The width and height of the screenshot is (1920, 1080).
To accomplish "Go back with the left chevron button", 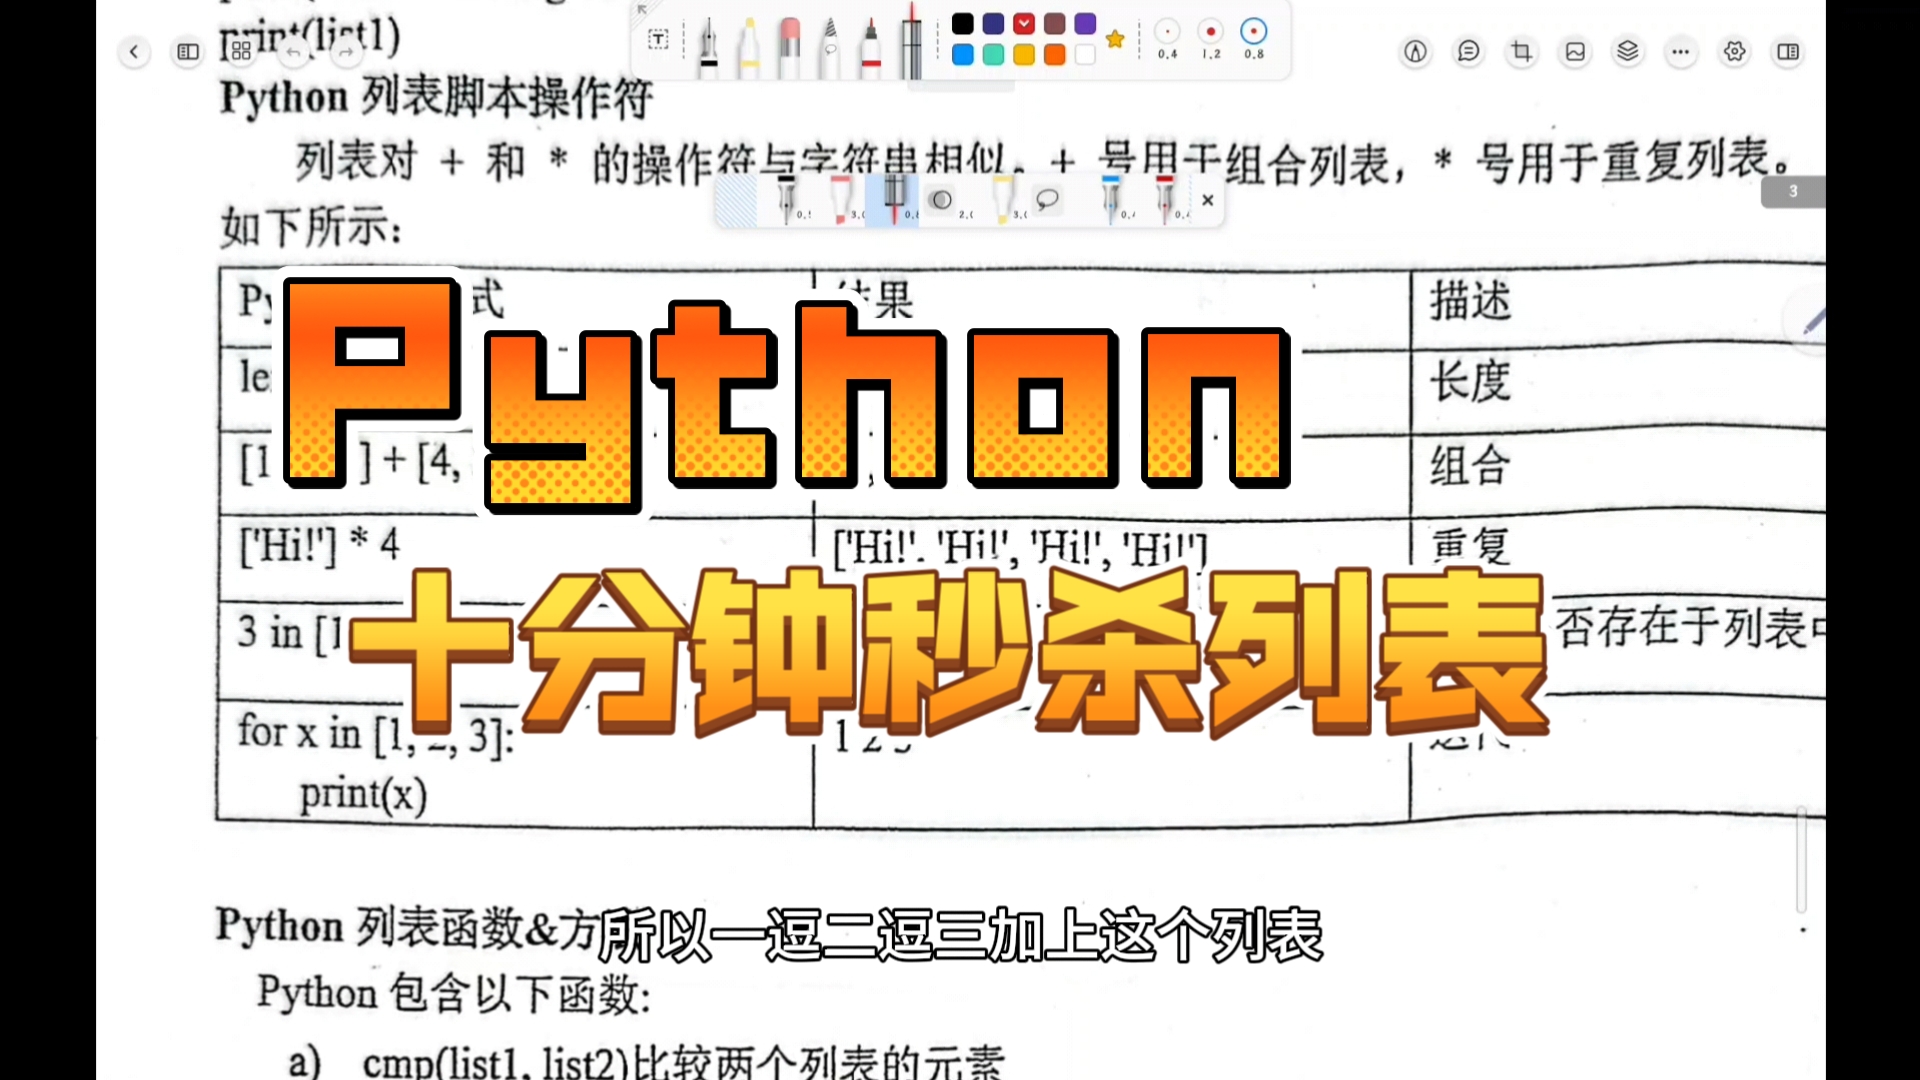I will [134, 51].
